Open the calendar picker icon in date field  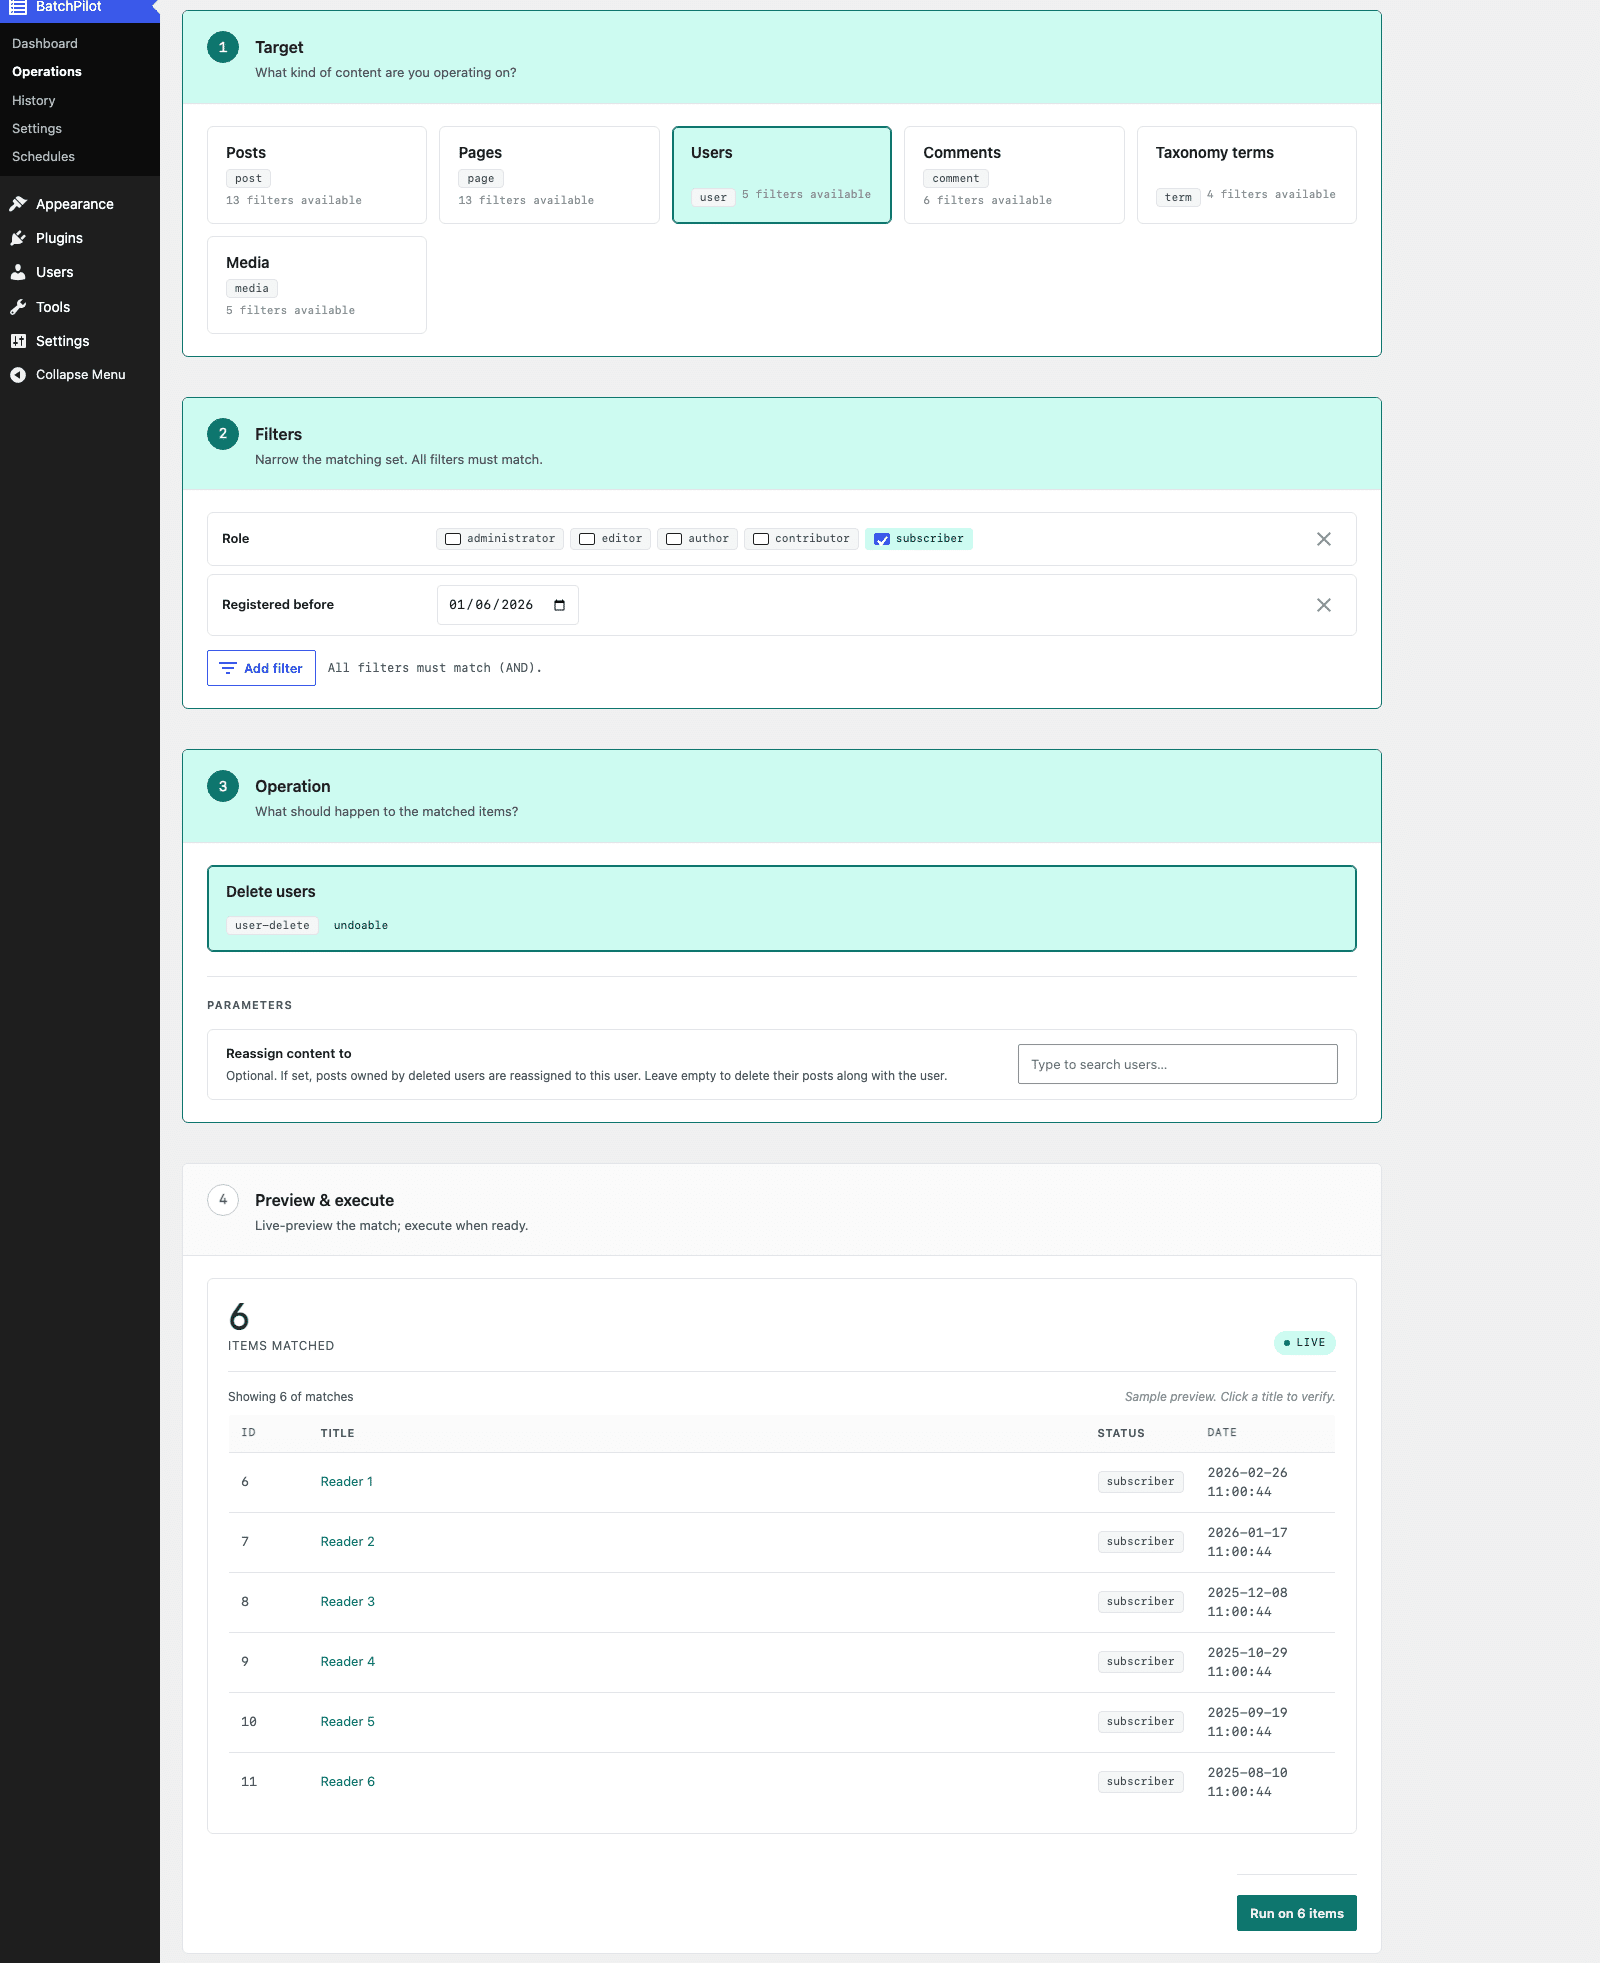click(x=560, y=605)
